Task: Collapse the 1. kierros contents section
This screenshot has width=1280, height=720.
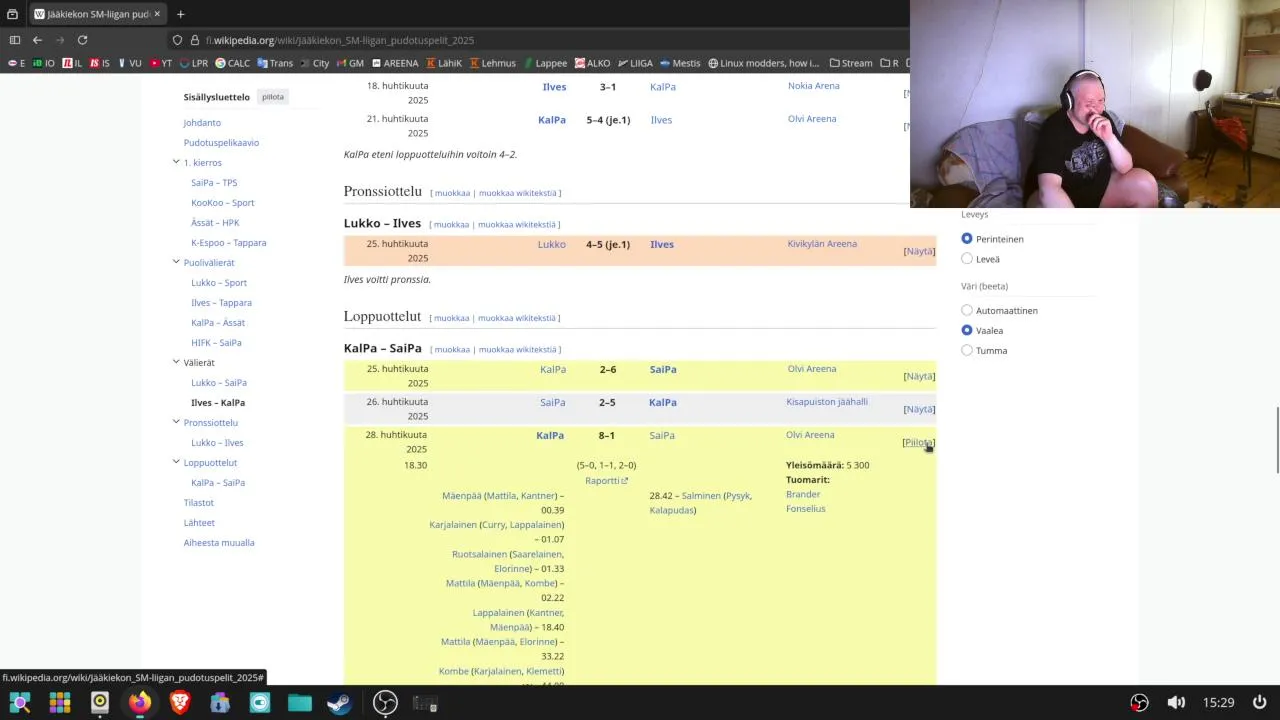Action: pos(176,162)
